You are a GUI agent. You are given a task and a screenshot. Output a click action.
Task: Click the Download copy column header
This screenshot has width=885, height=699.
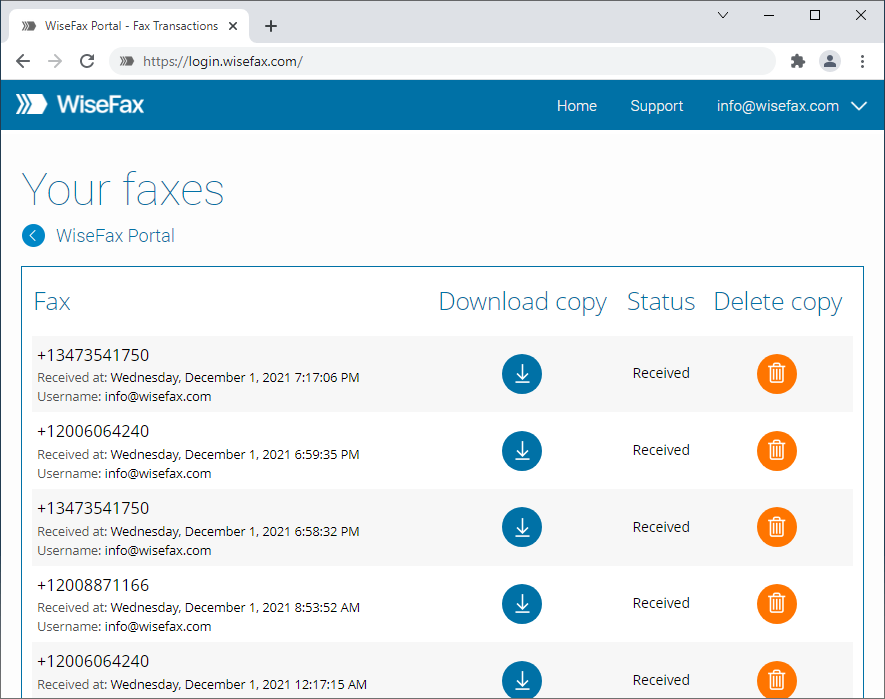click(x=523, y=302)
